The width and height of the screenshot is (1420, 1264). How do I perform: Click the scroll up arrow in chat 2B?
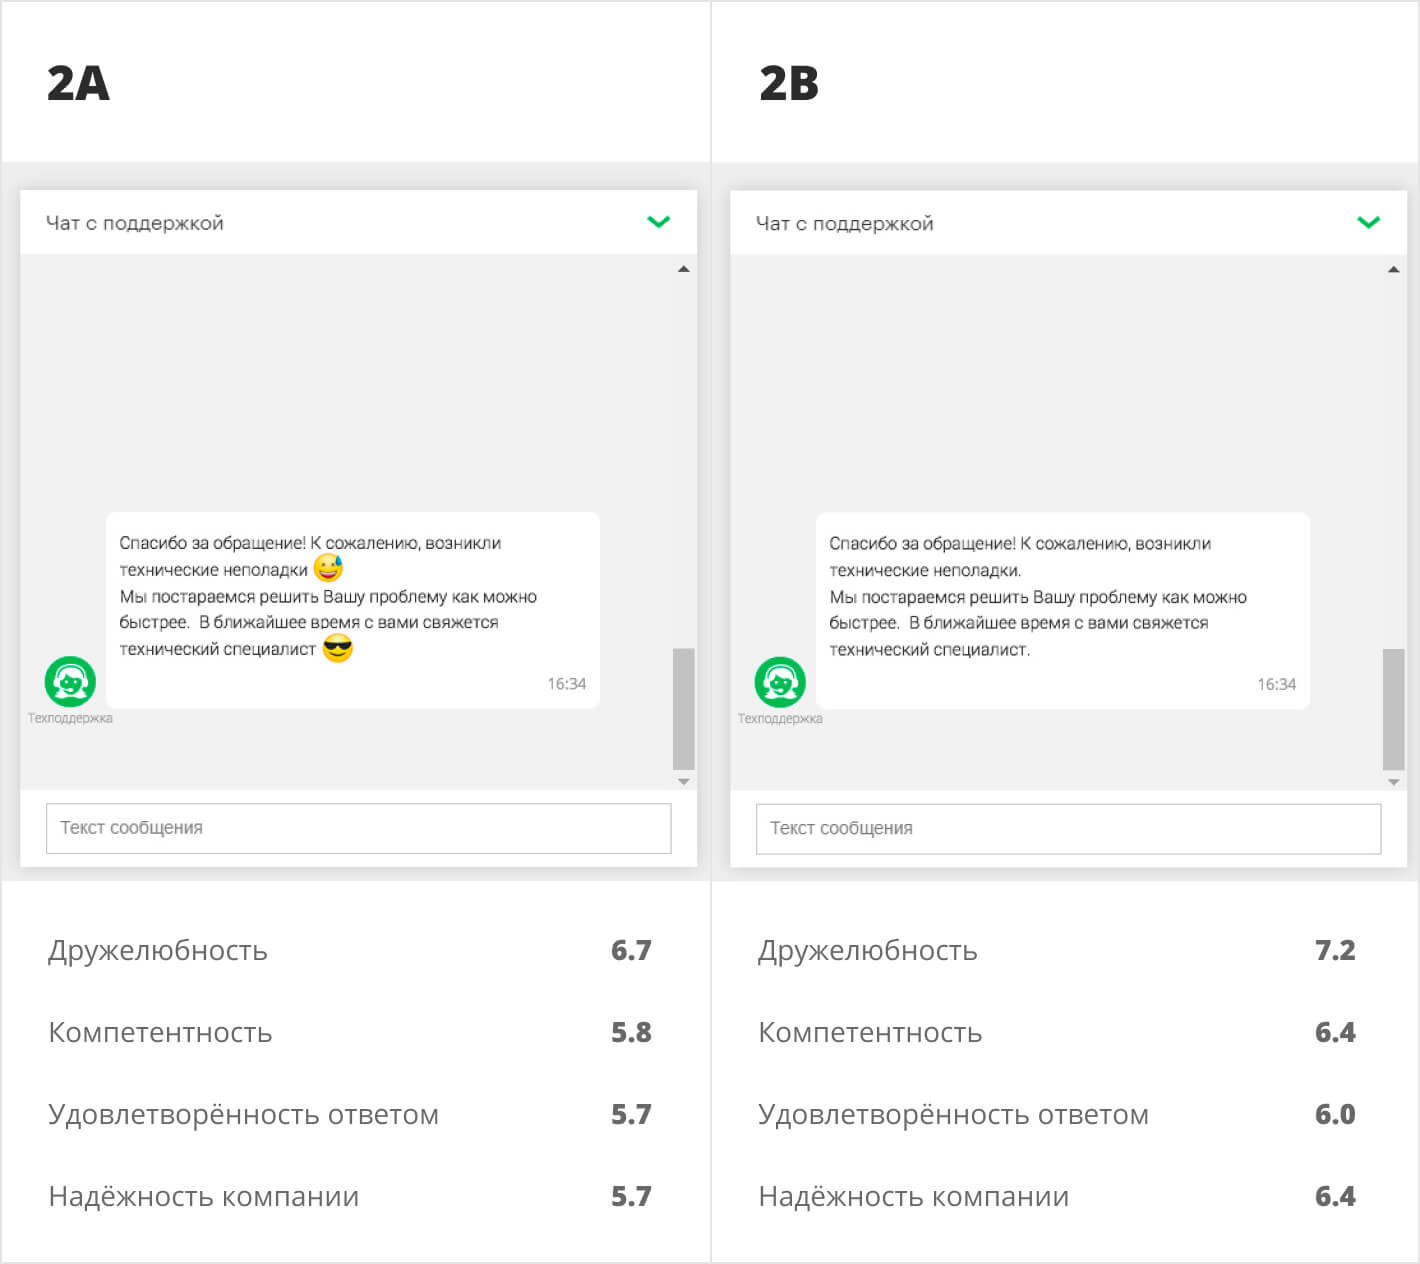click(x=1394, y=269)
